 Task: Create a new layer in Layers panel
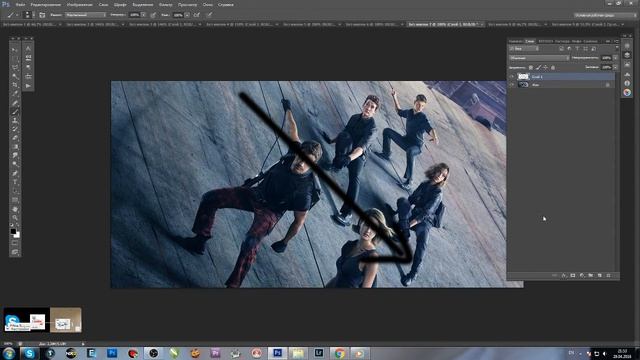coord(600,276)
